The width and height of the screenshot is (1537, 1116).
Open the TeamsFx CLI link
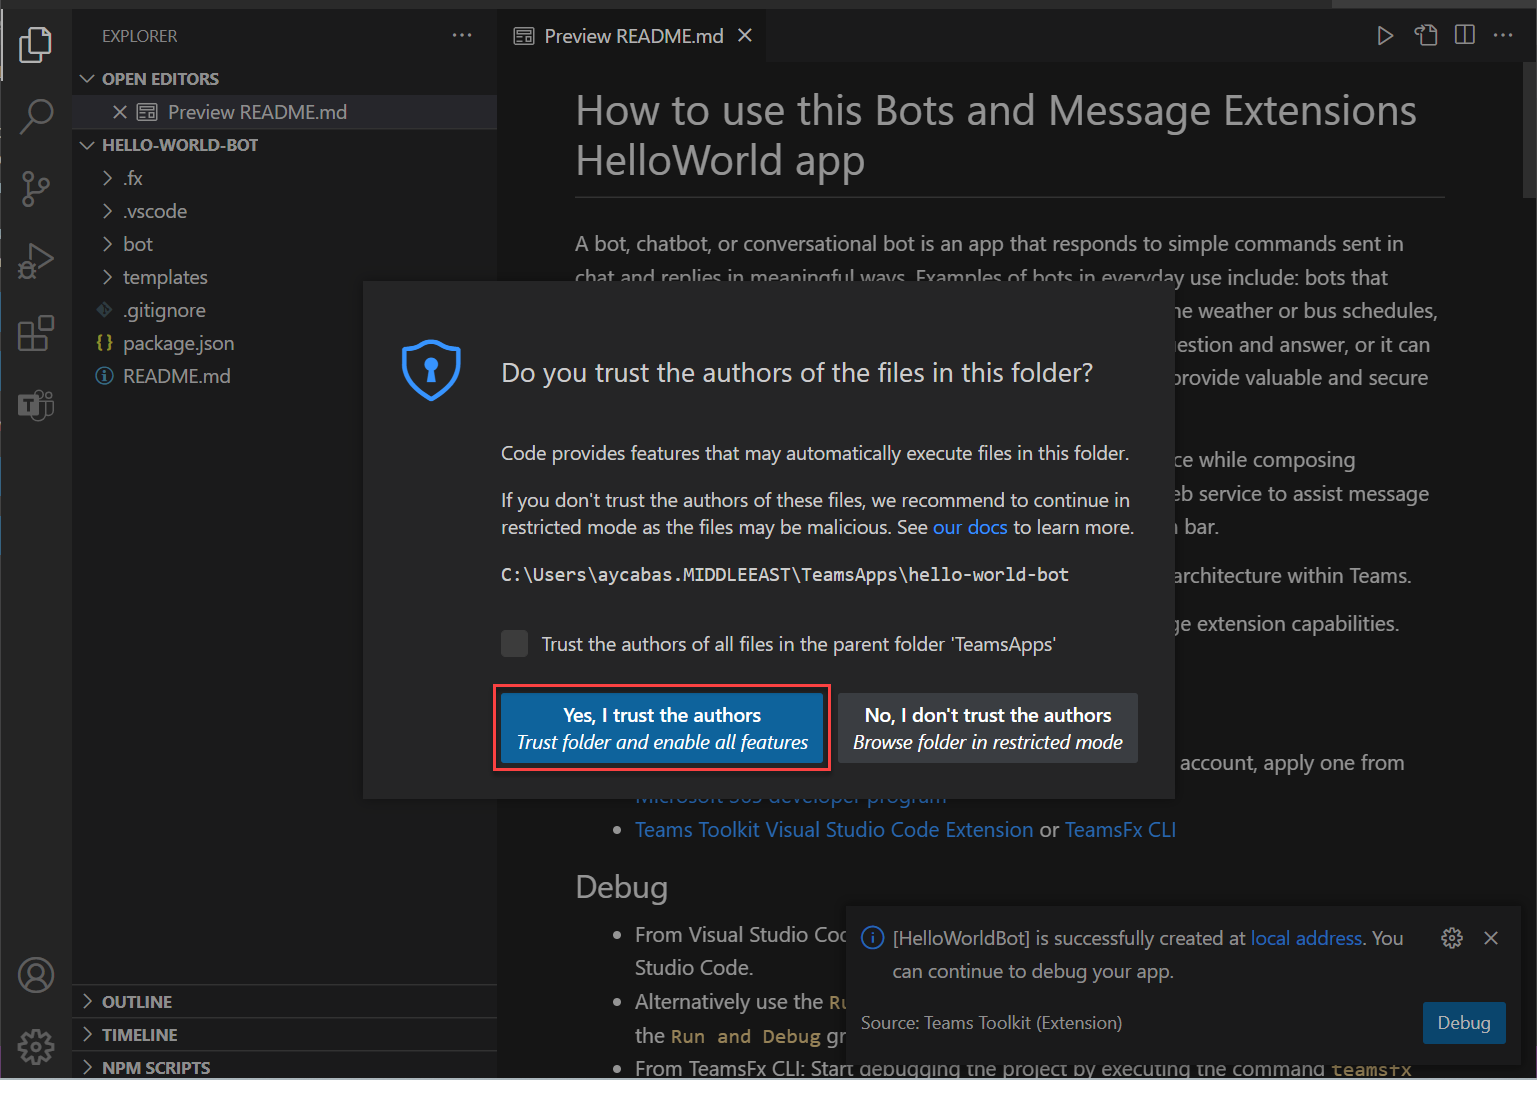tap(1120, 830)
